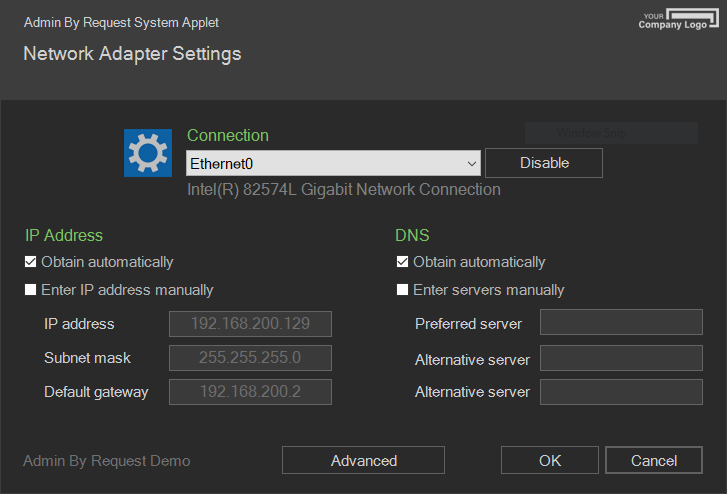727x494 pixels.
Task: Click the Subnet mask label
Action: (x=87, y=358)
